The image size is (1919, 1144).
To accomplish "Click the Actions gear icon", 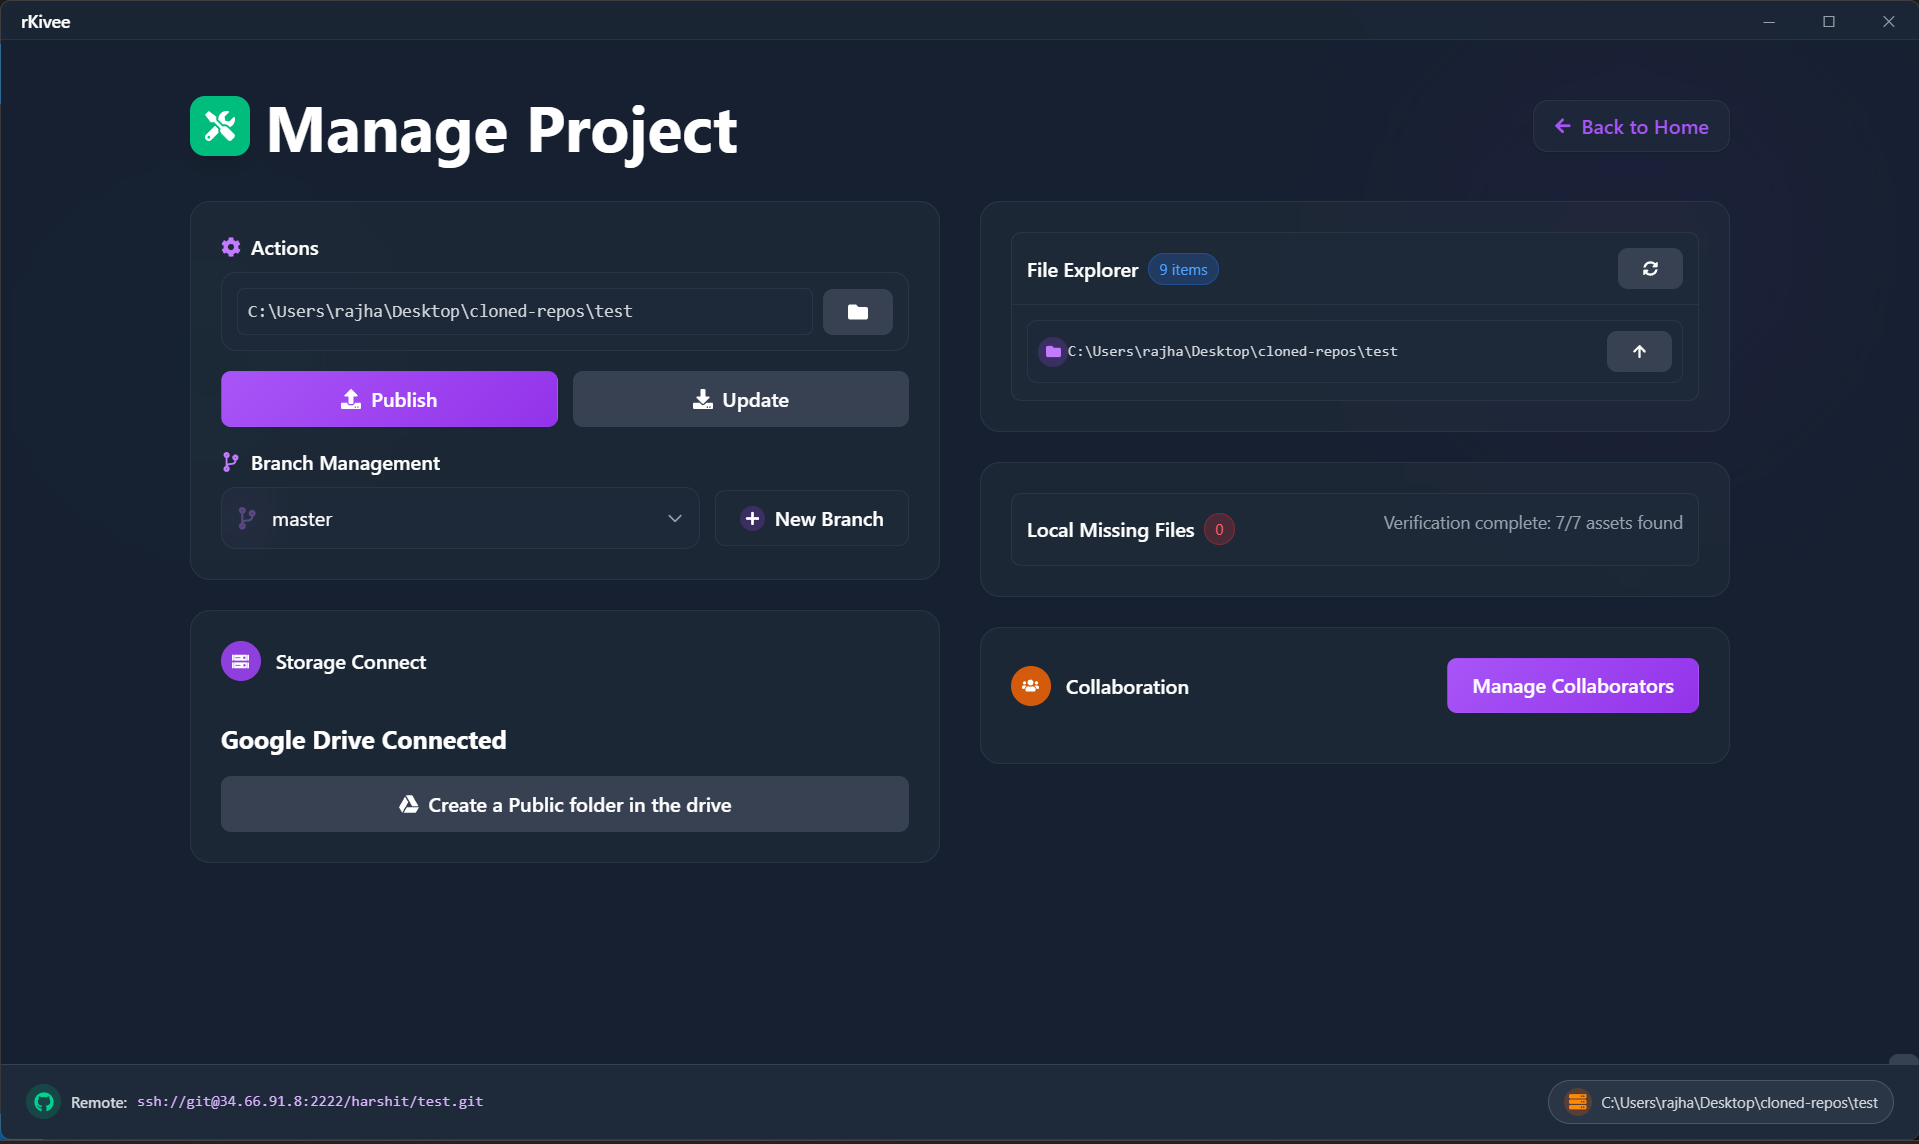I will coord(231,248).
